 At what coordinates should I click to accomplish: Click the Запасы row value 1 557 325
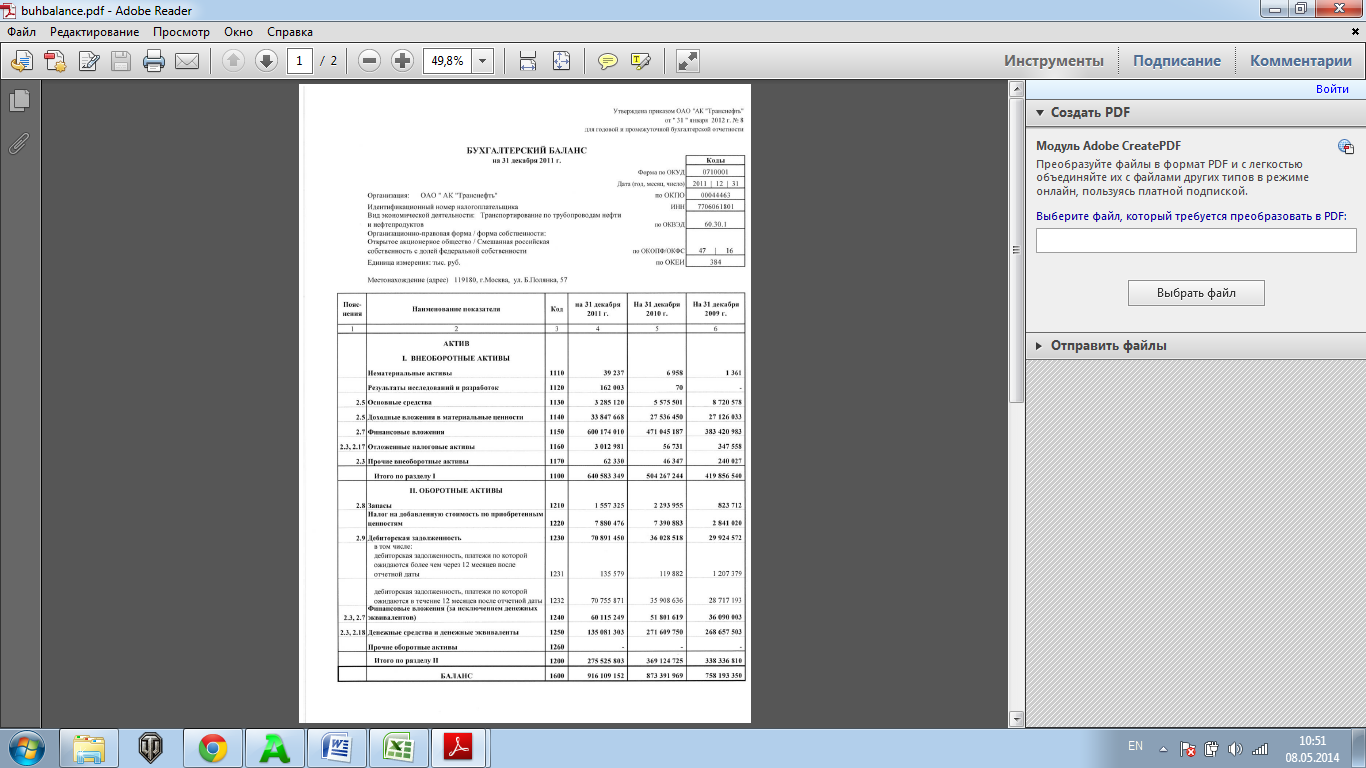(606, 506)
